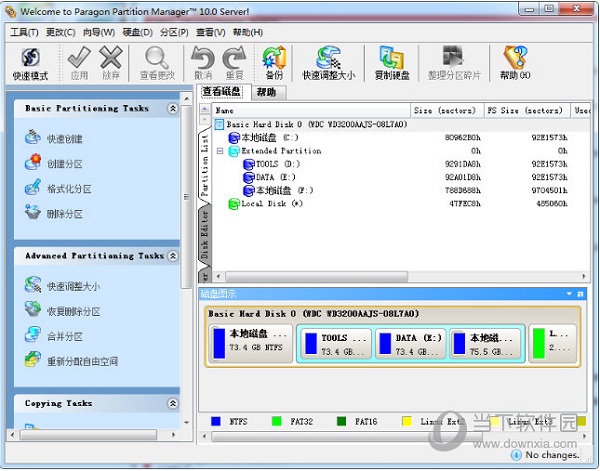The height and width of the screenshot is (471, 600).
Task: Click the 快速模式 toolbar icon
Action: (x=30, y=63)
